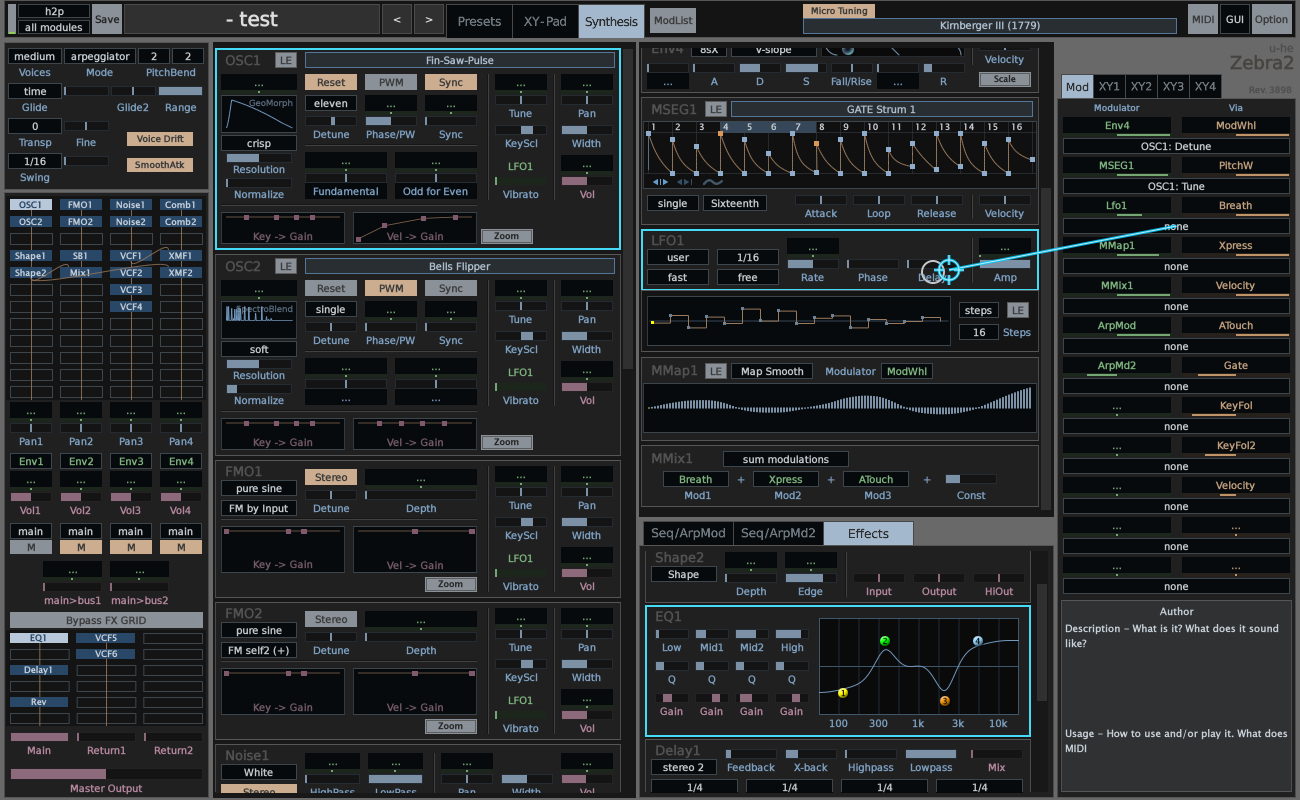This screenshot has width=1300, height=800.
Task: Open the Seq/ArpMod tab
Action: point(689,533)
